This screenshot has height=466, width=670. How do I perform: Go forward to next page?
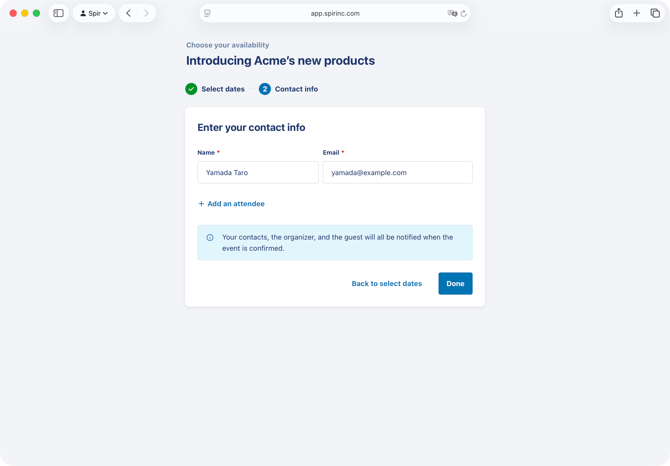(x=146, y=13)
